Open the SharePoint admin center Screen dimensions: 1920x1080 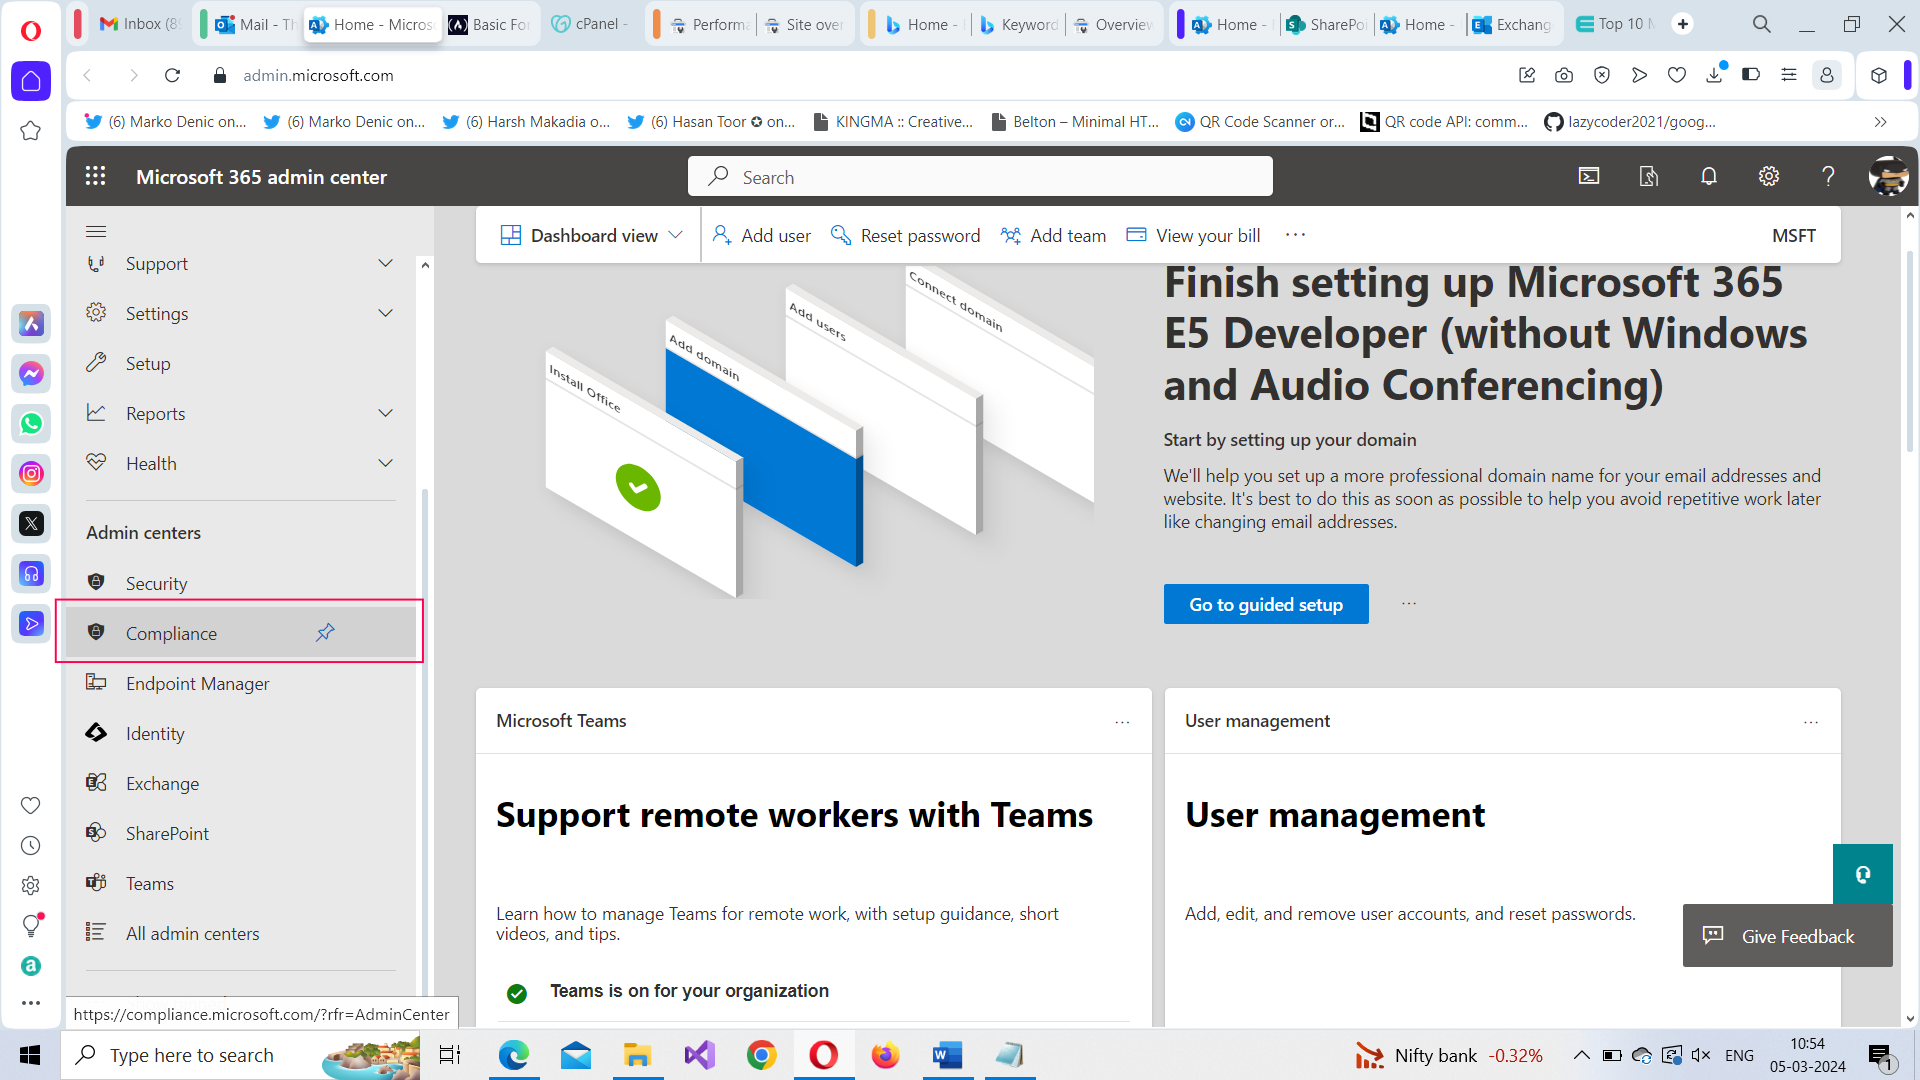tap(167, 833)
